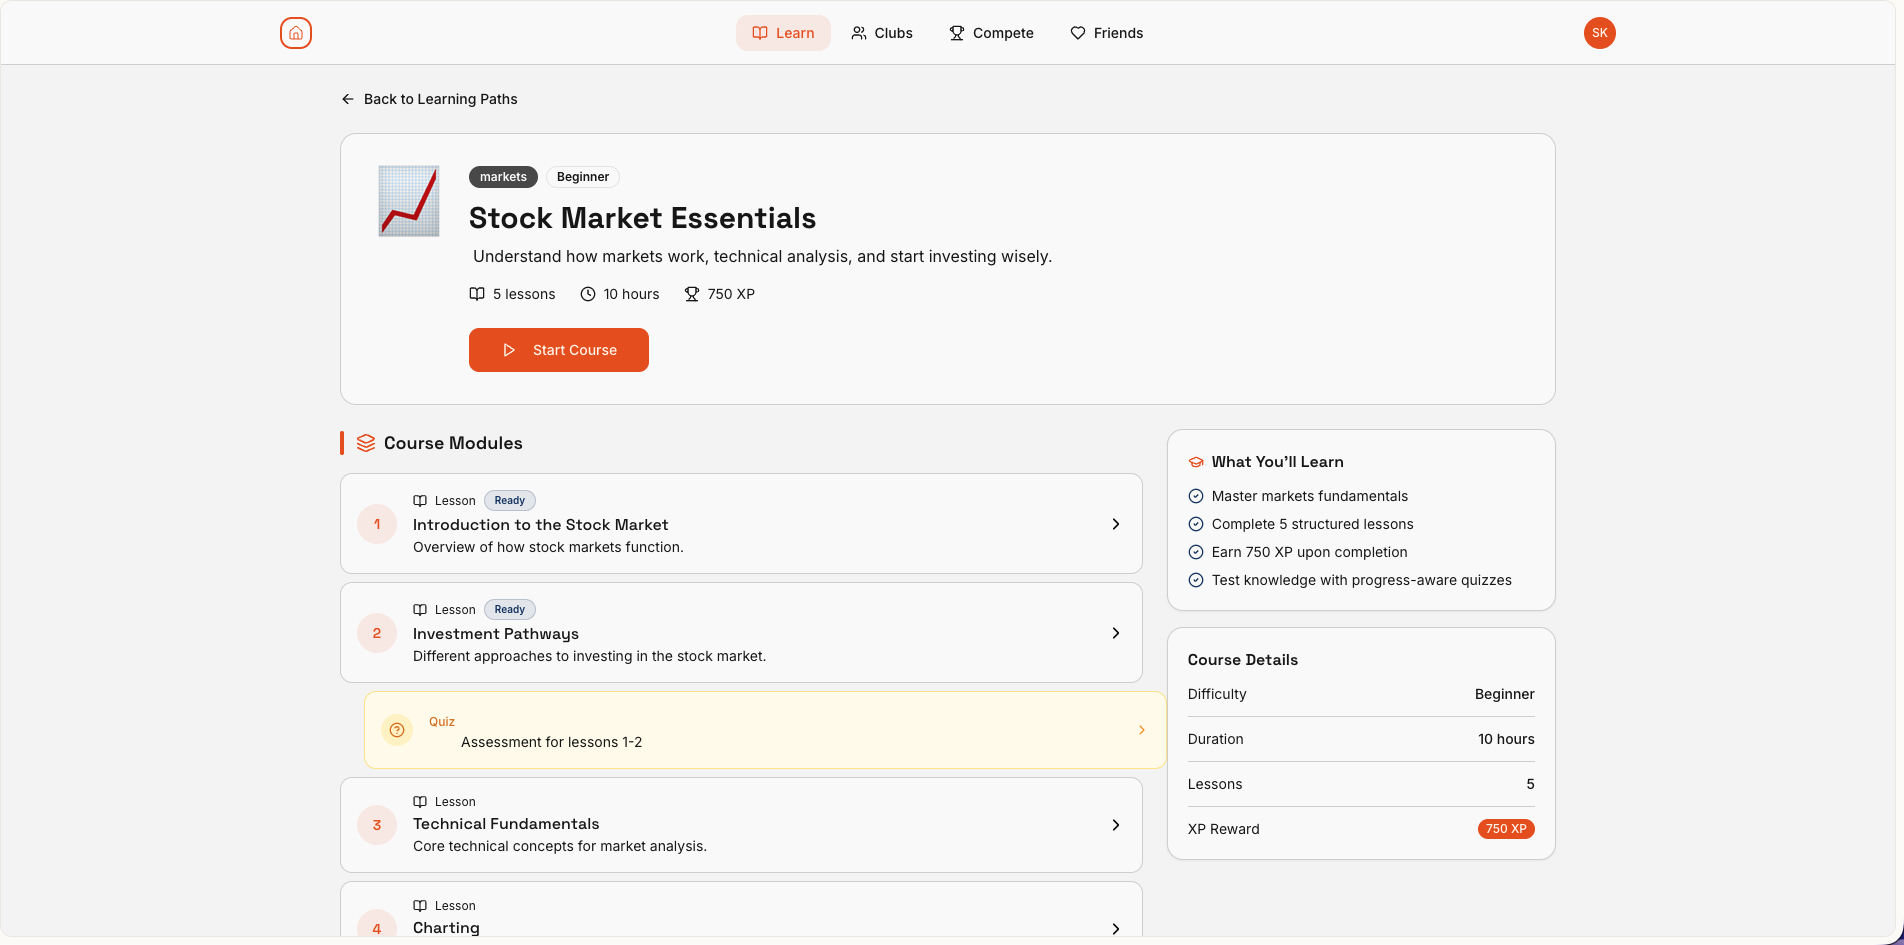
Task: Click Back to Learning Paths link
Action: click(x=440, y=99)
